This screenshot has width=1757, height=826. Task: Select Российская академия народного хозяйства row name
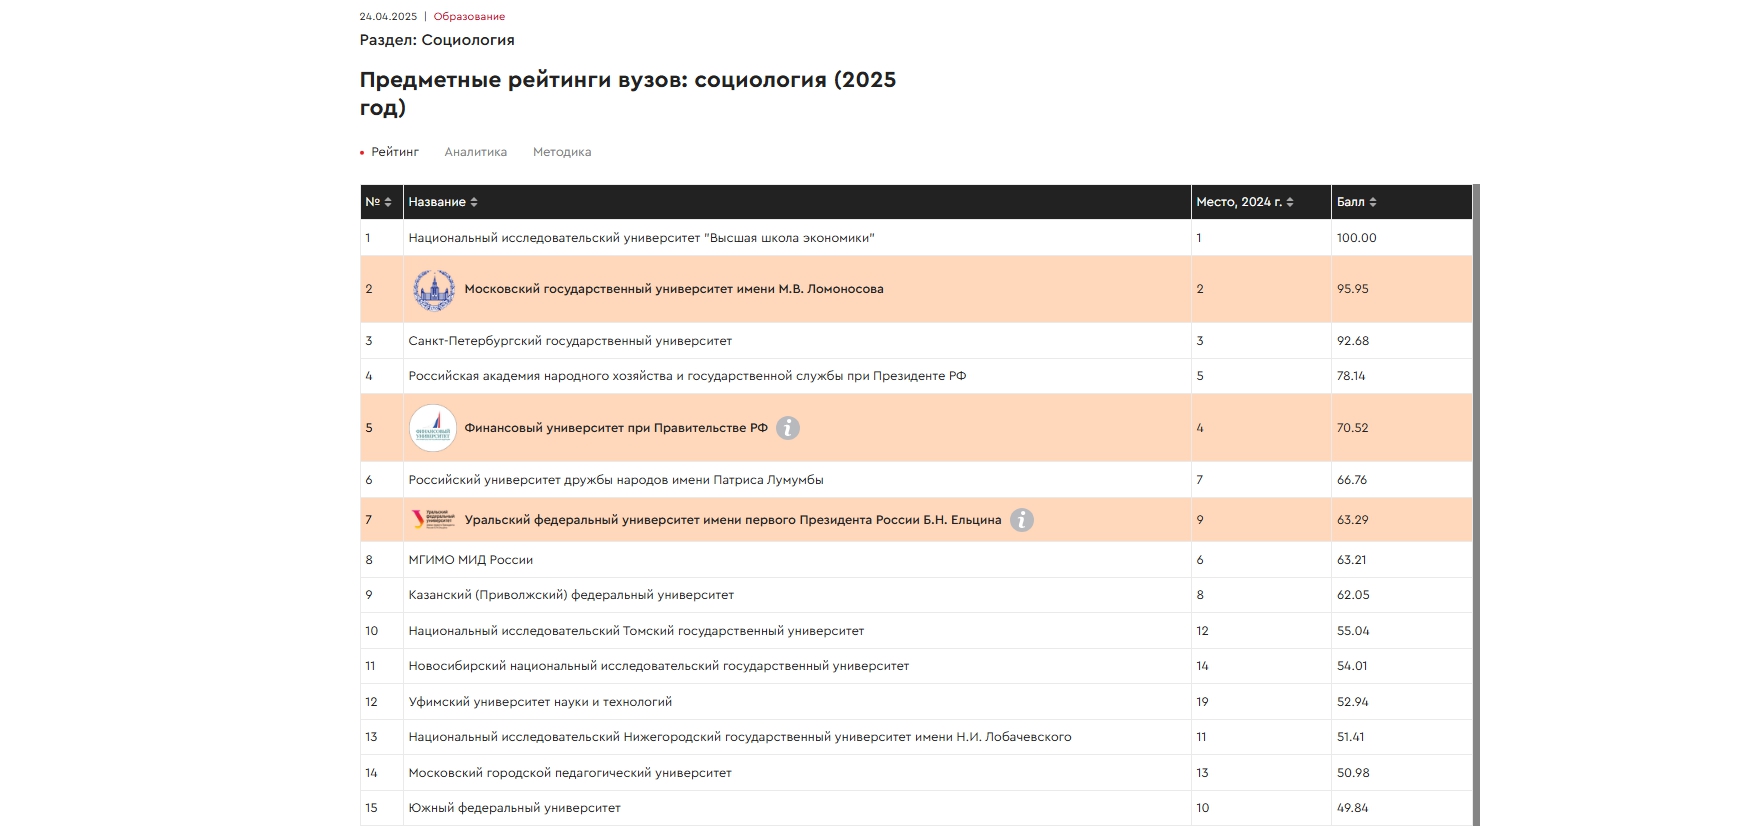(x=687, y=376)
